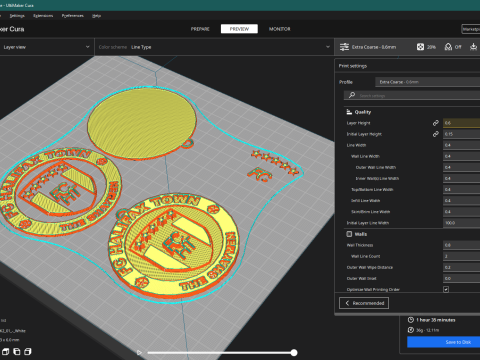This screenshot has width=480, height=360.
Task: Click the Search settings field
Action: pos(412,95)
